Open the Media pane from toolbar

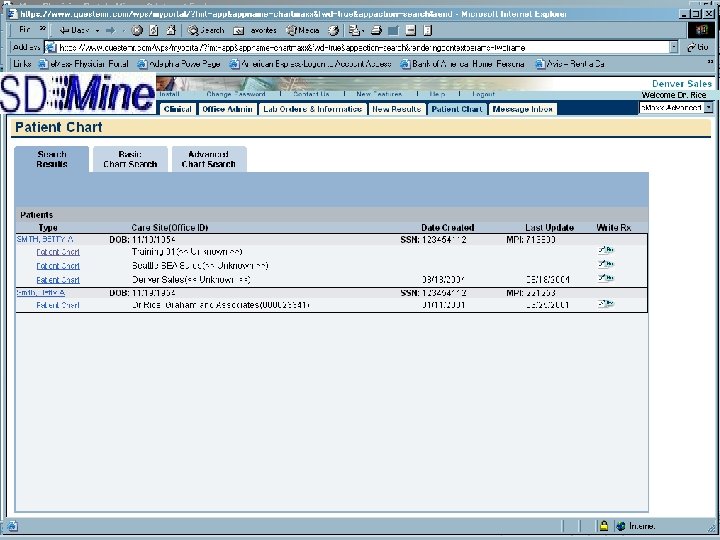[x=303, y=30]
